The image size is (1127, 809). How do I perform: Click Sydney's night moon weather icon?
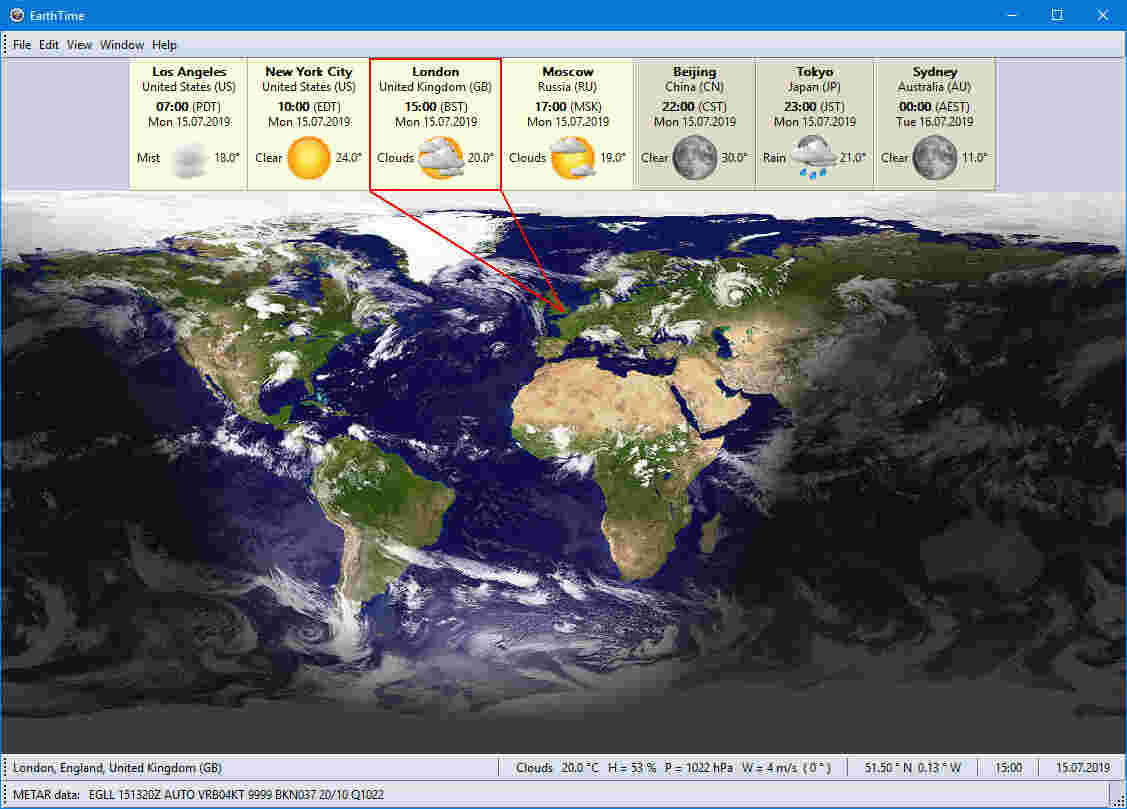(x=934, y=158)
